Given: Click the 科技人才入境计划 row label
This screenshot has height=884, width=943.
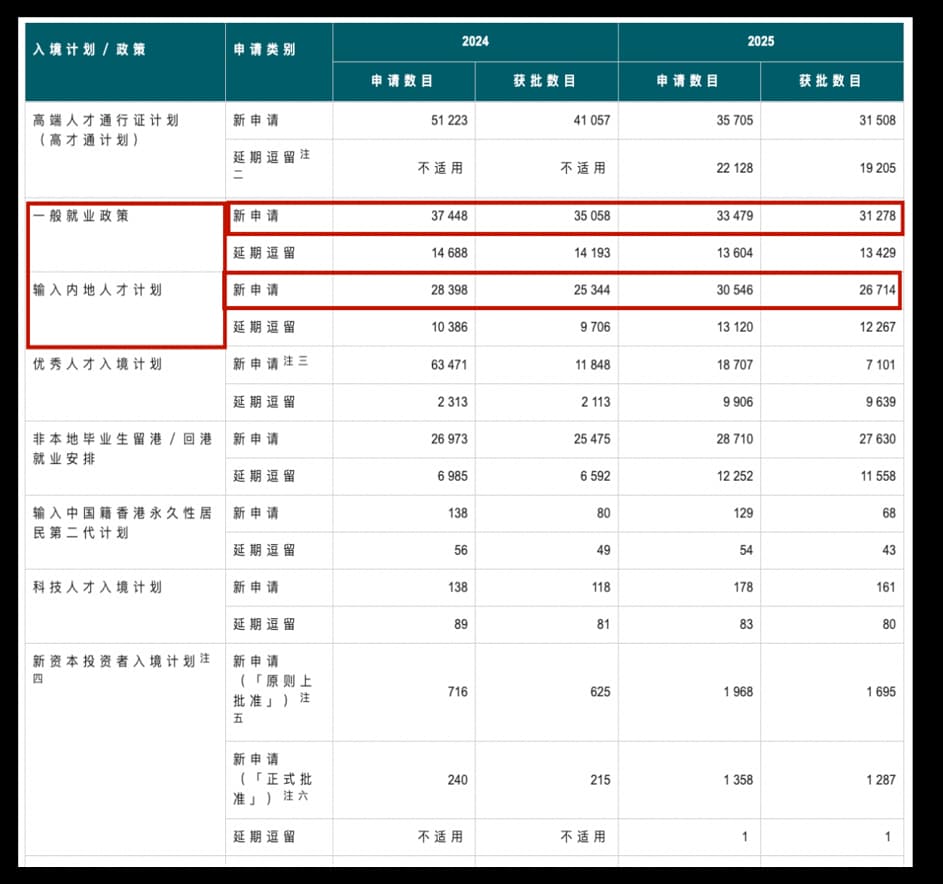Looking at the screenshot, I should [97, 587].
